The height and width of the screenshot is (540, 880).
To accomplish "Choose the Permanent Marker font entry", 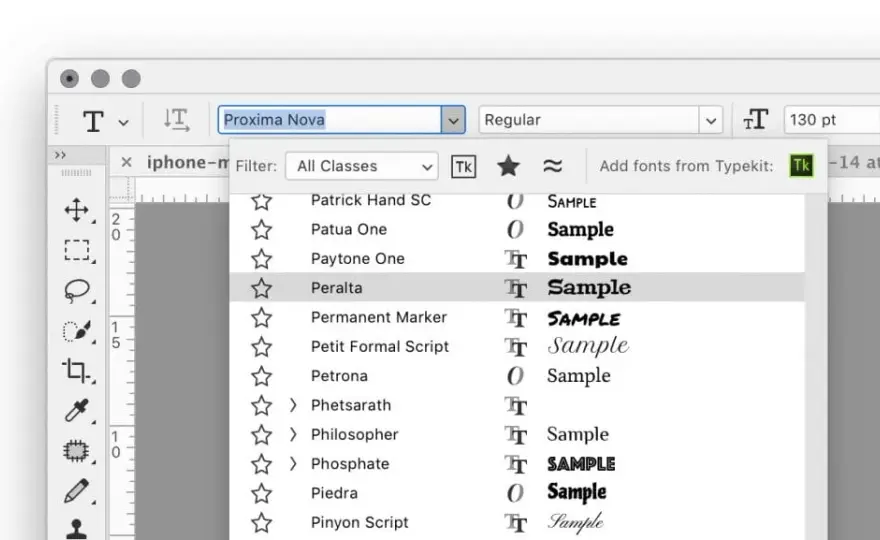I will click(x=517, y=318).
